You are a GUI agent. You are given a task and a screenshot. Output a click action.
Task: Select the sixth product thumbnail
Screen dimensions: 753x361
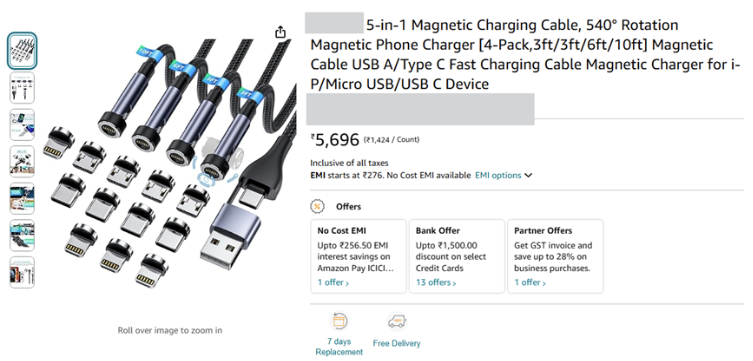pyautogui.click(x=22, y=235)
